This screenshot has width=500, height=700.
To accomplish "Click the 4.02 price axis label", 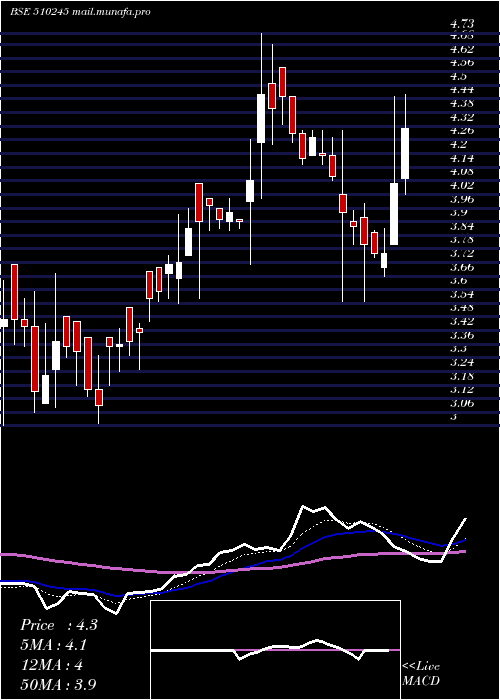I will tap(462, 185).
